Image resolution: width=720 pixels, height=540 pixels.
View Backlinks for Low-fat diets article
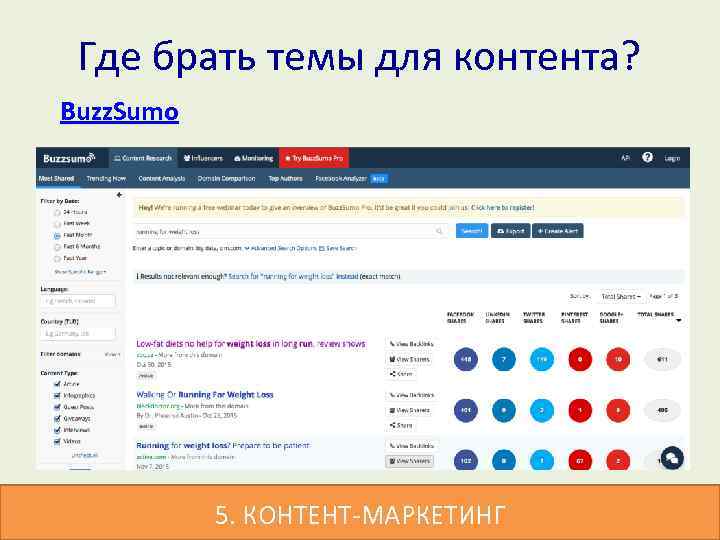(x=411, y=344)
